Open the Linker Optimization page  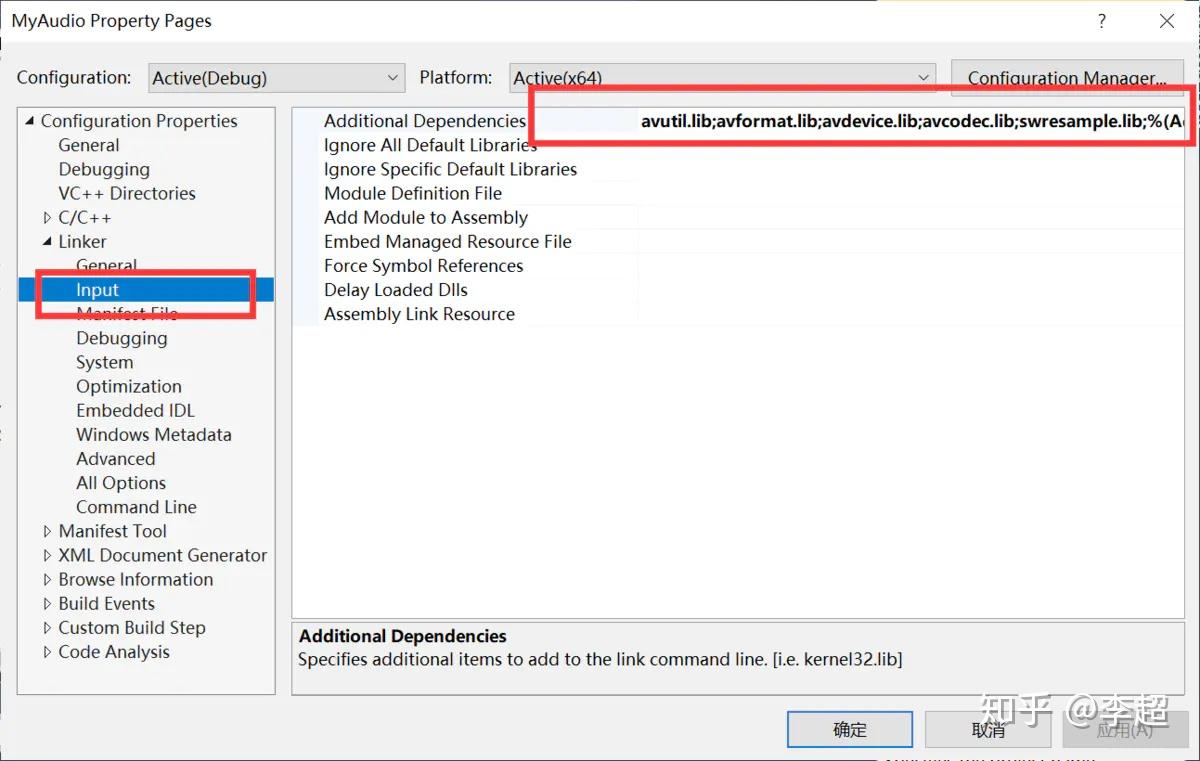point(129,386)
